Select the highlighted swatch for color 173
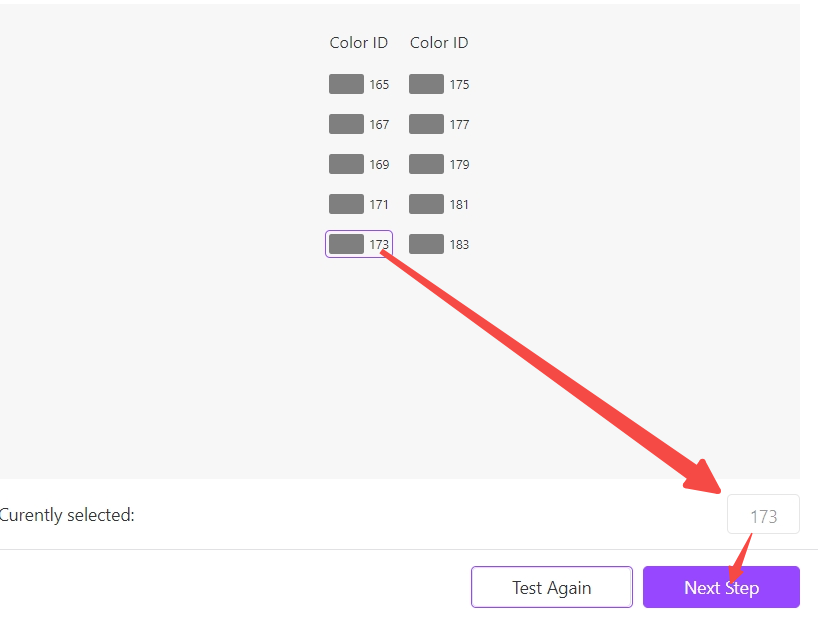Screen dimensions: 818x621 pos(346,244)
